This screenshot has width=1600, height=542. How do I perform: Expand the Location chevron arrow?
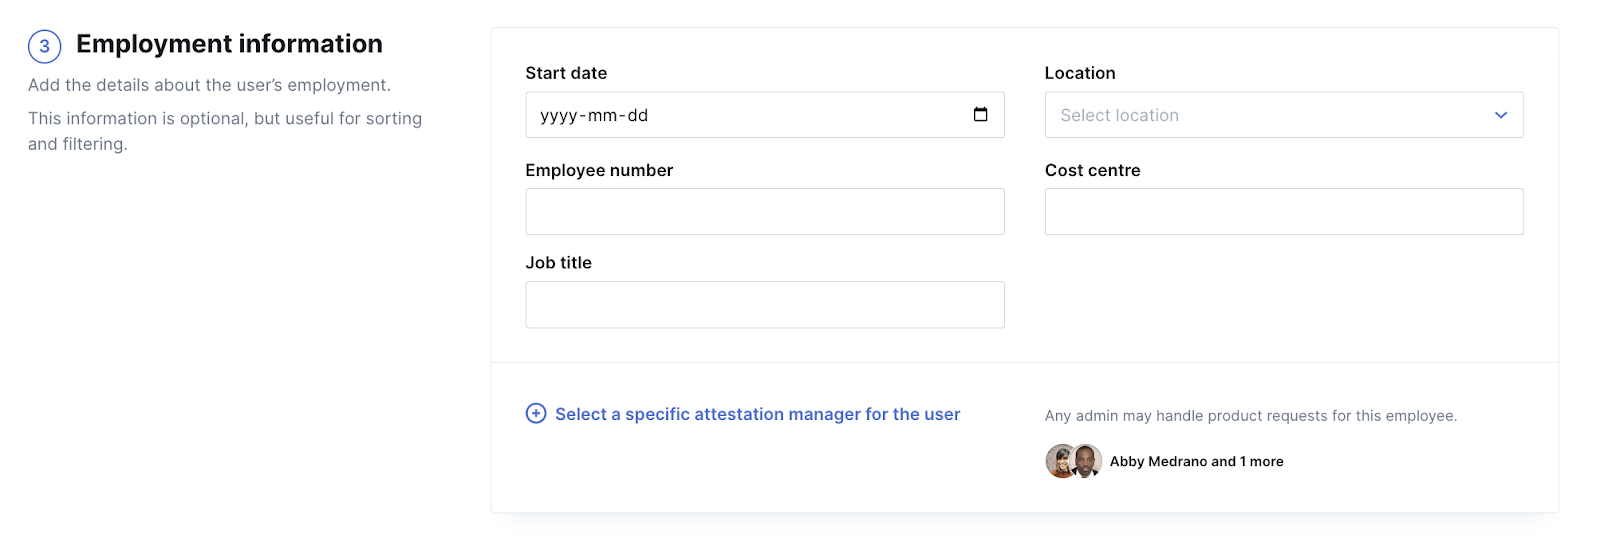pyautogui.click(x=1500, y=115)
